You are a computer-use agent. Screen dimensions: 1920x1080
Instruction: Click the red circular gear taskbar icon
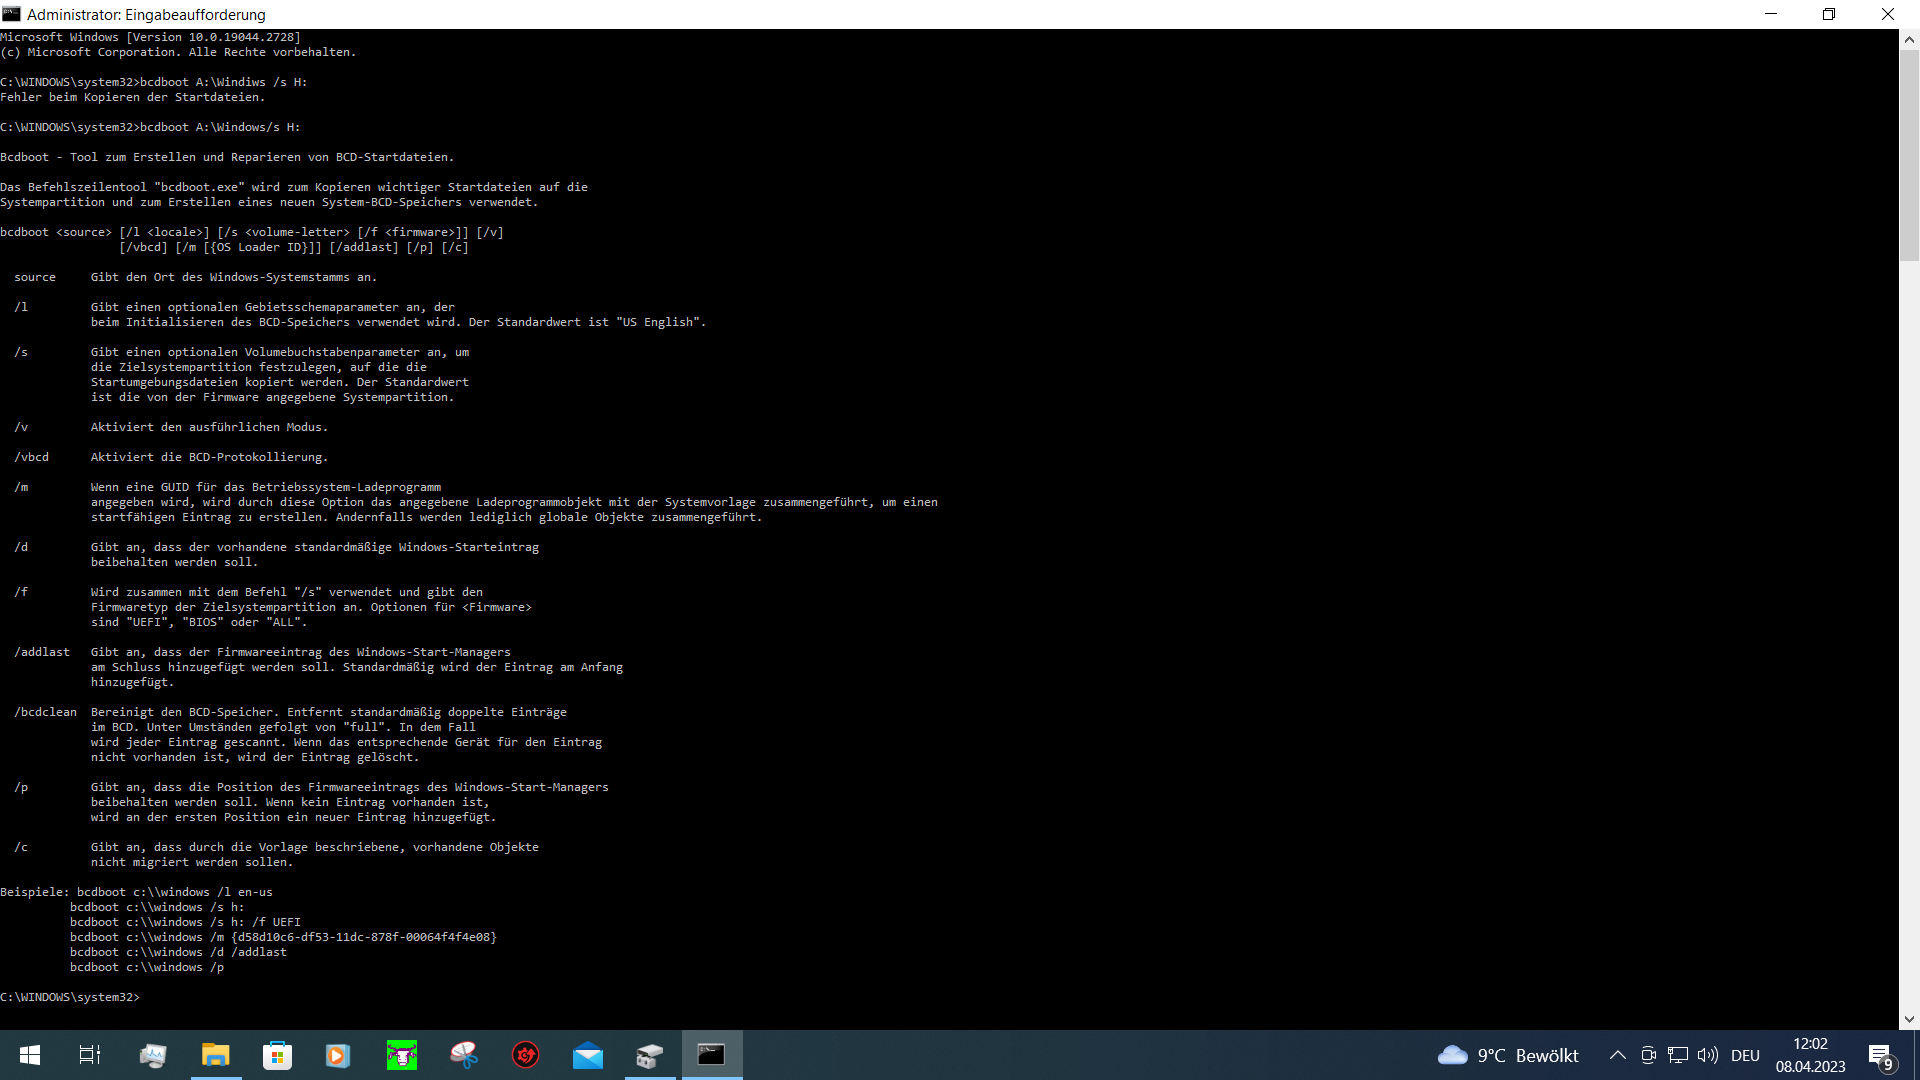pyautogui.click(x=526, y=1055)
